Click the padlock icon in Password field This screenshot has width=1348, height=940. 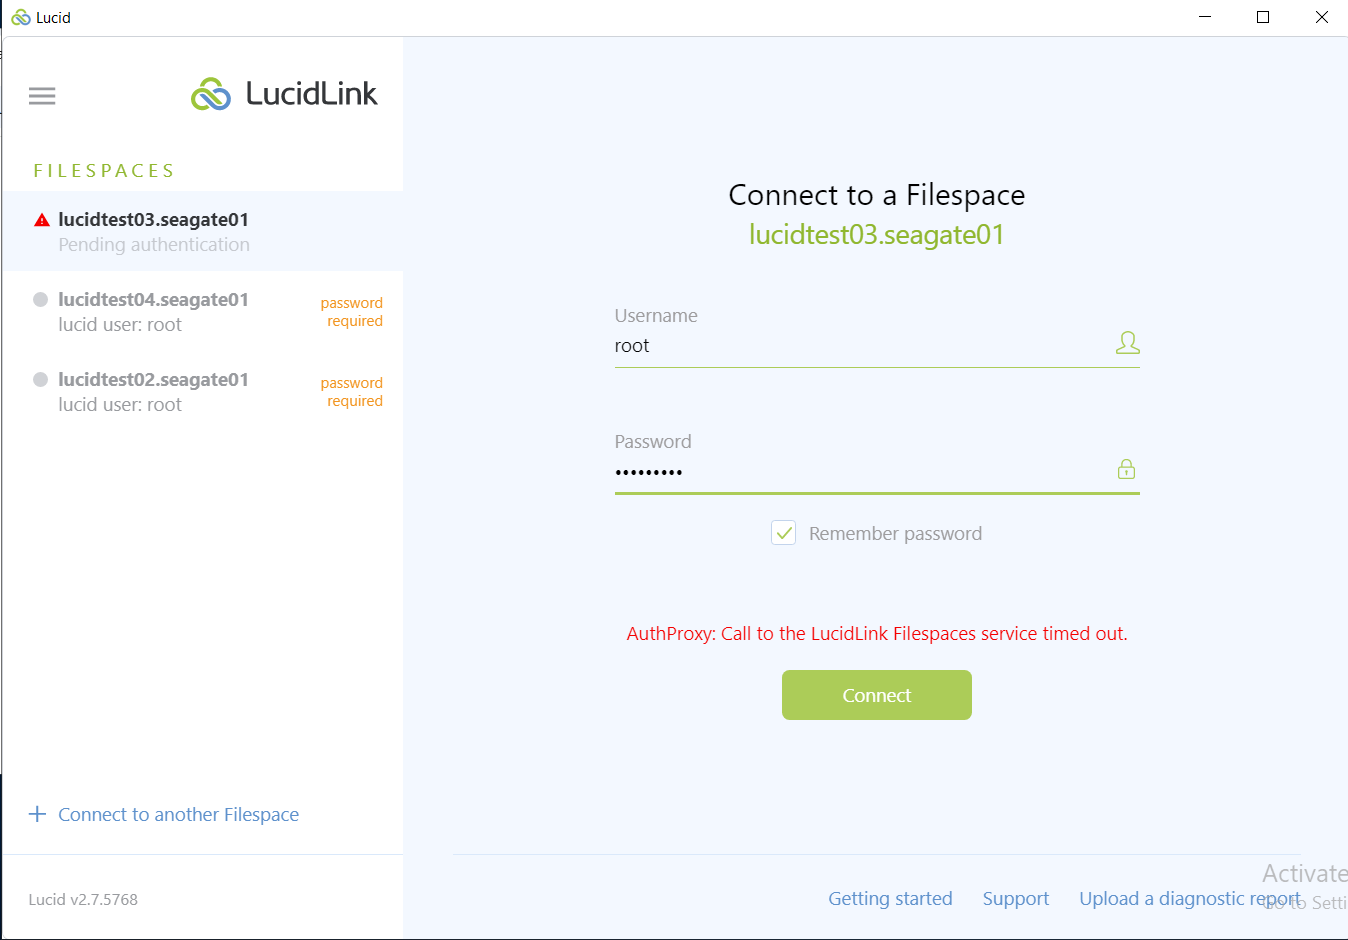[1126, 469]
